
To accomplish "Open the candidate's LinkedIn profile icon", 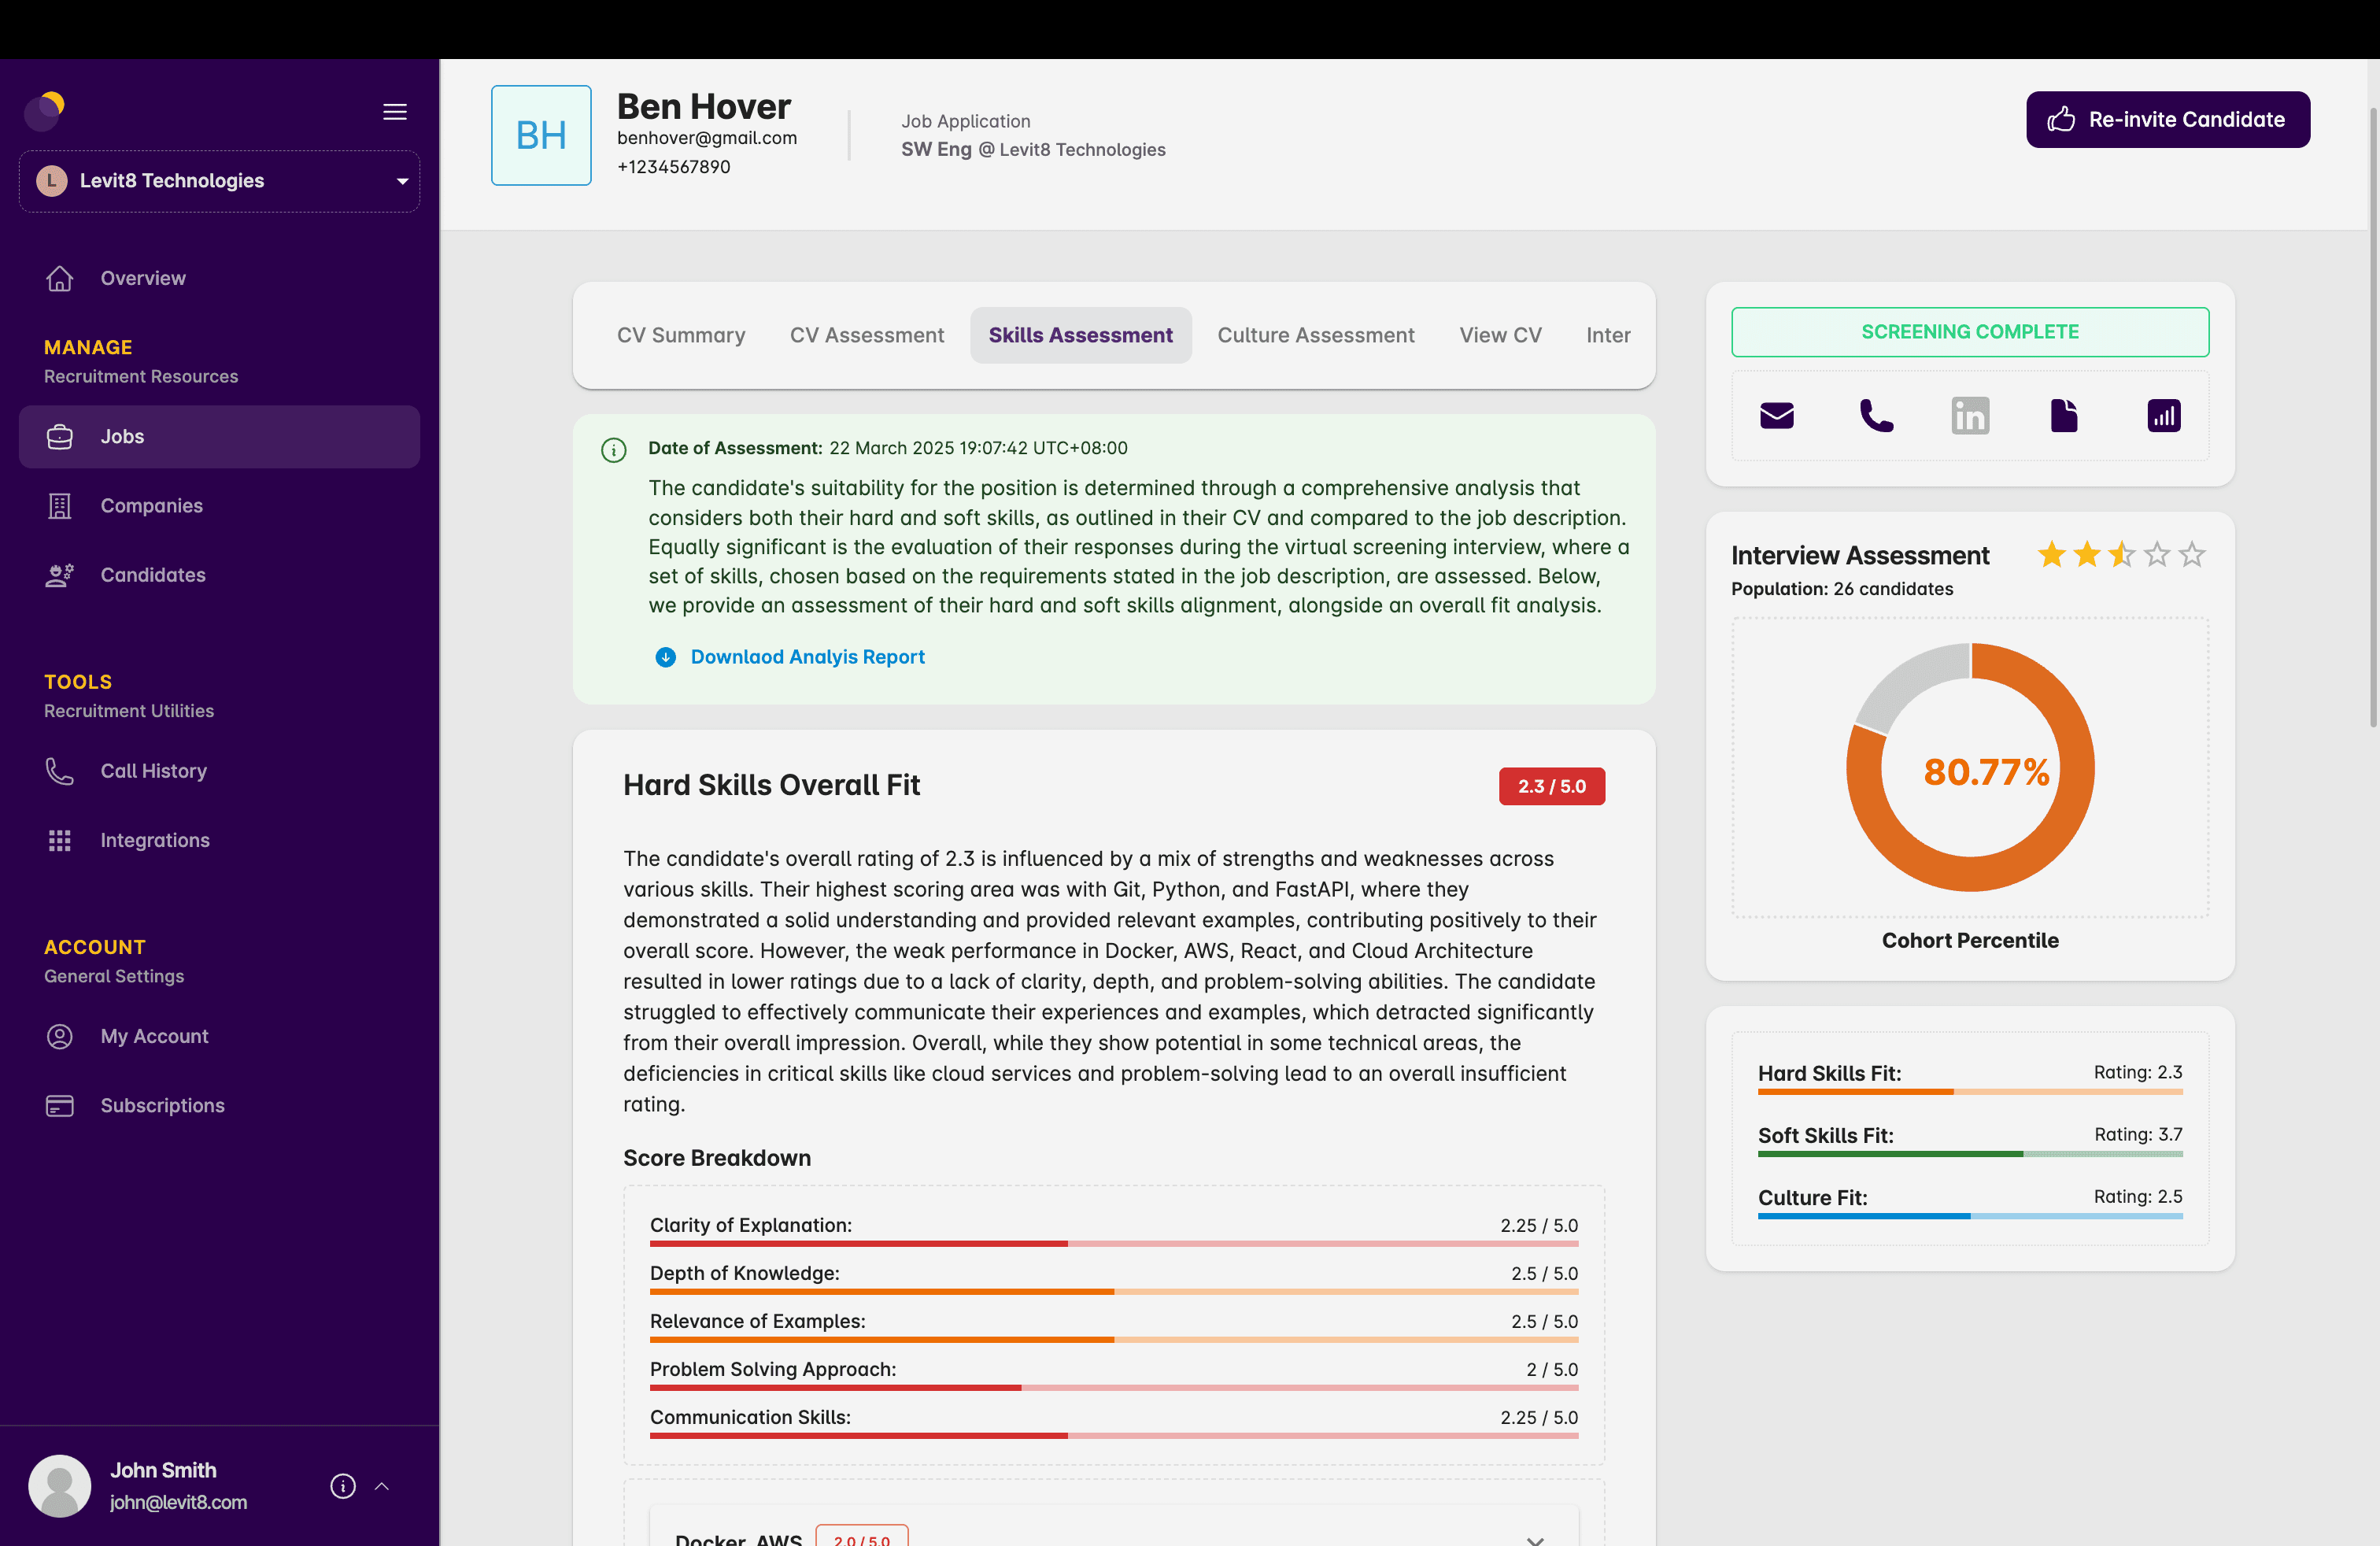I will point(1970,415).
